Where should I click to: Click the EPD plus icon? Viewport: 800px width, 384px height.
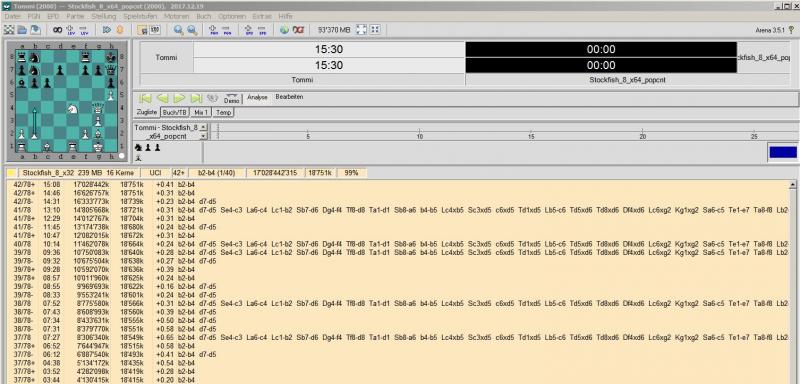(249, 30)
